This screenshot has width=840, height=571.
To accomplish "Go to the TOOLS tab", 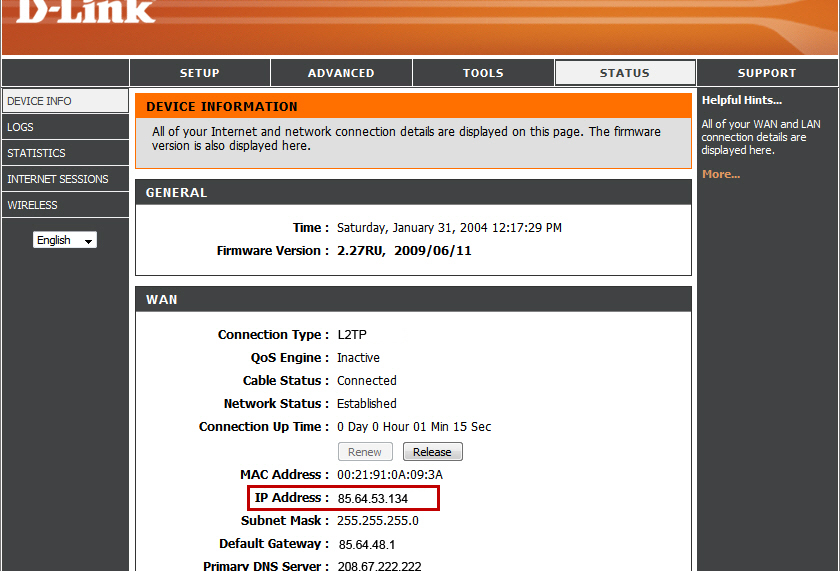I will (x=483, y=73).
